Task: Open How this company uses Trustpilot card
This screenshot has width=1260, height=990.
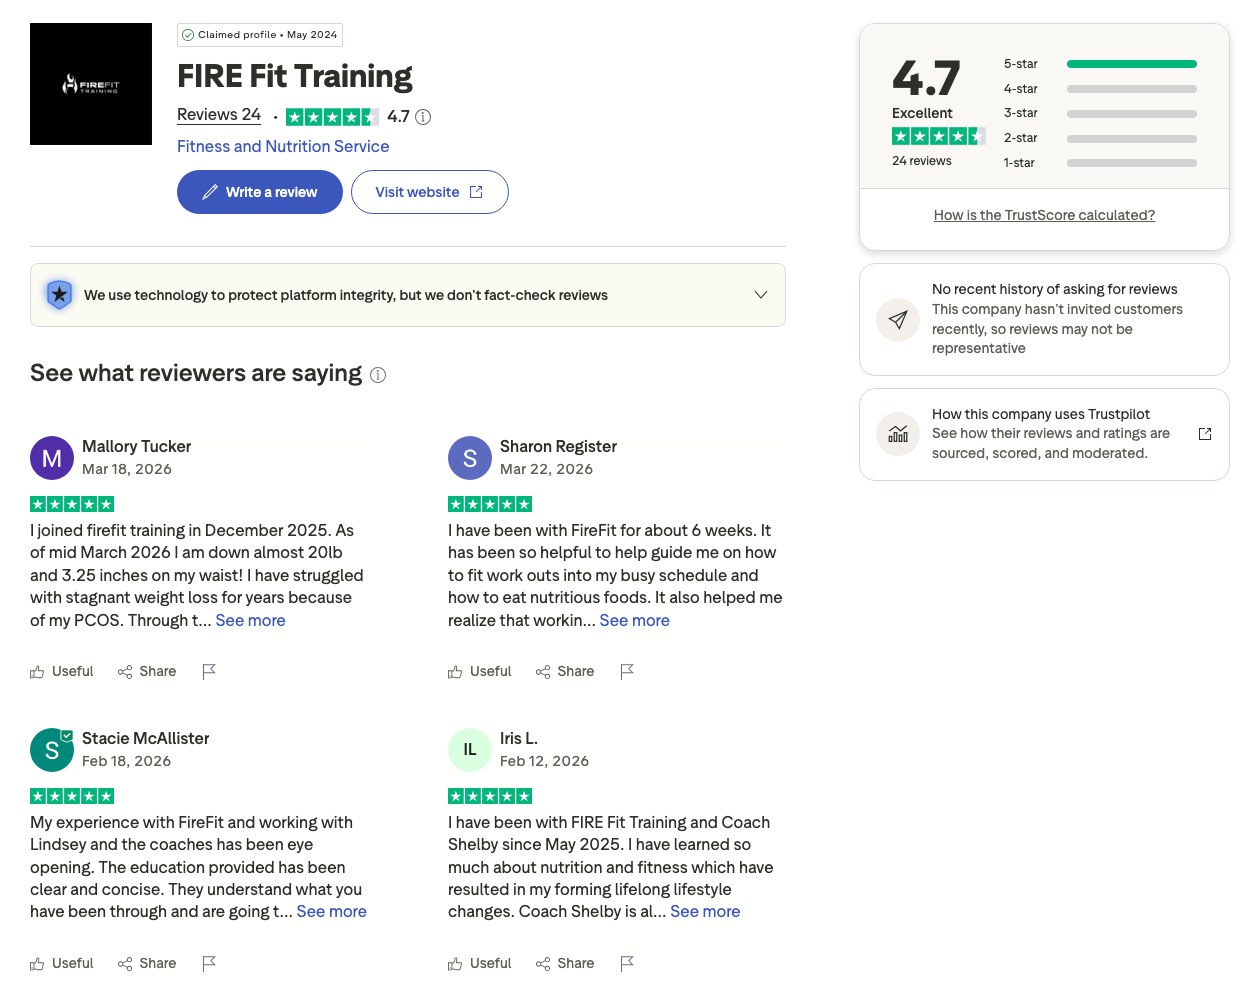Action: (1044, 434)
